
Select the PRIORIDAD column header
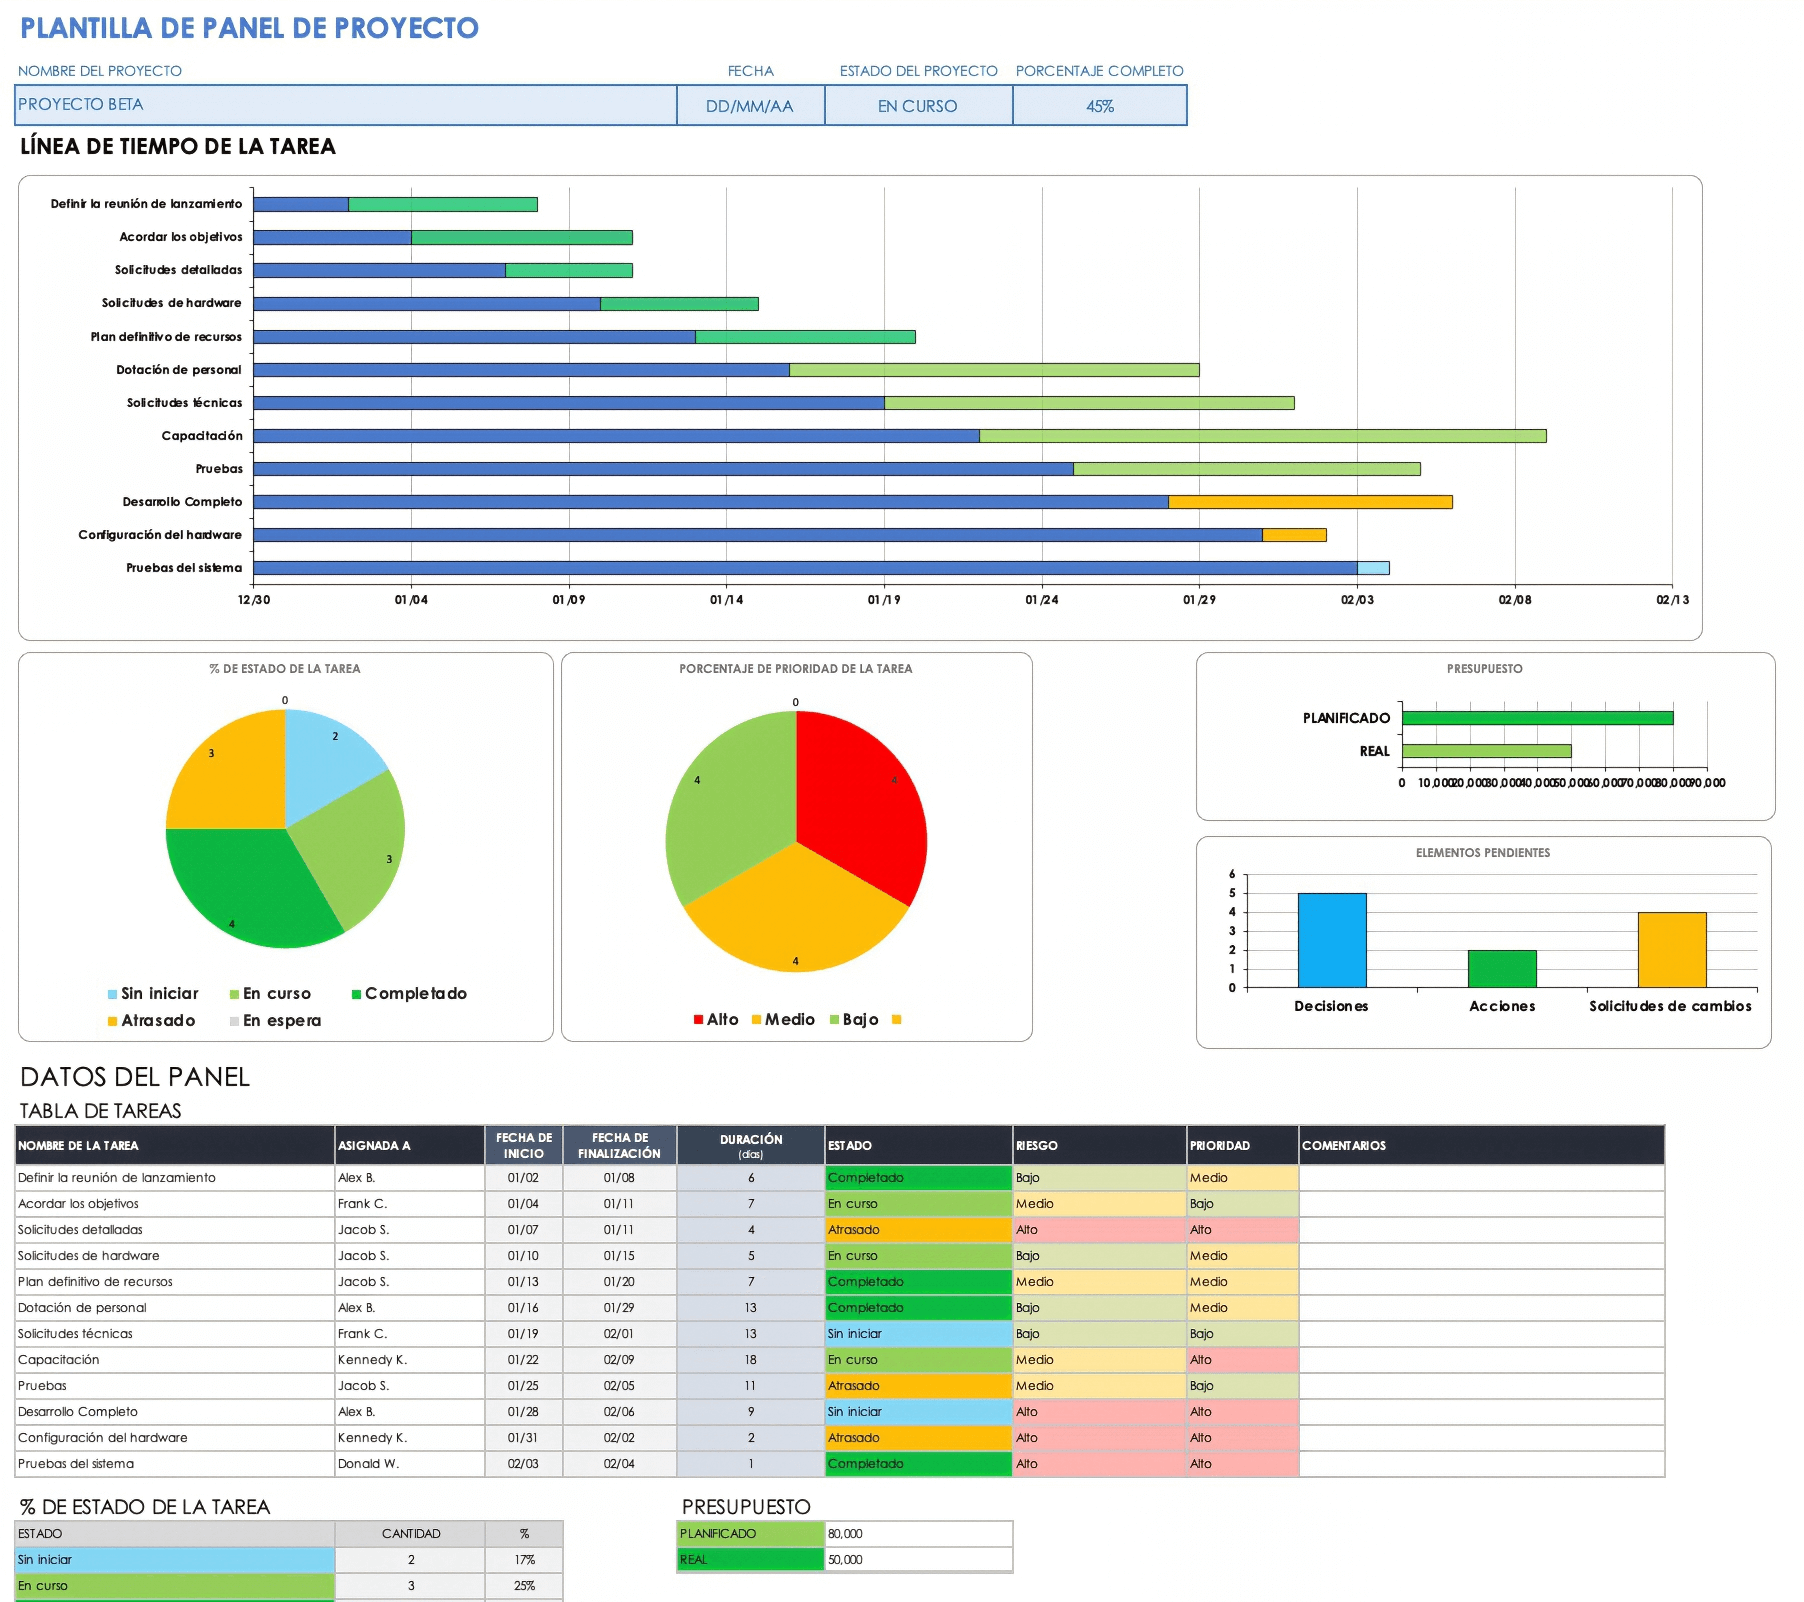click(1243, 1146)
